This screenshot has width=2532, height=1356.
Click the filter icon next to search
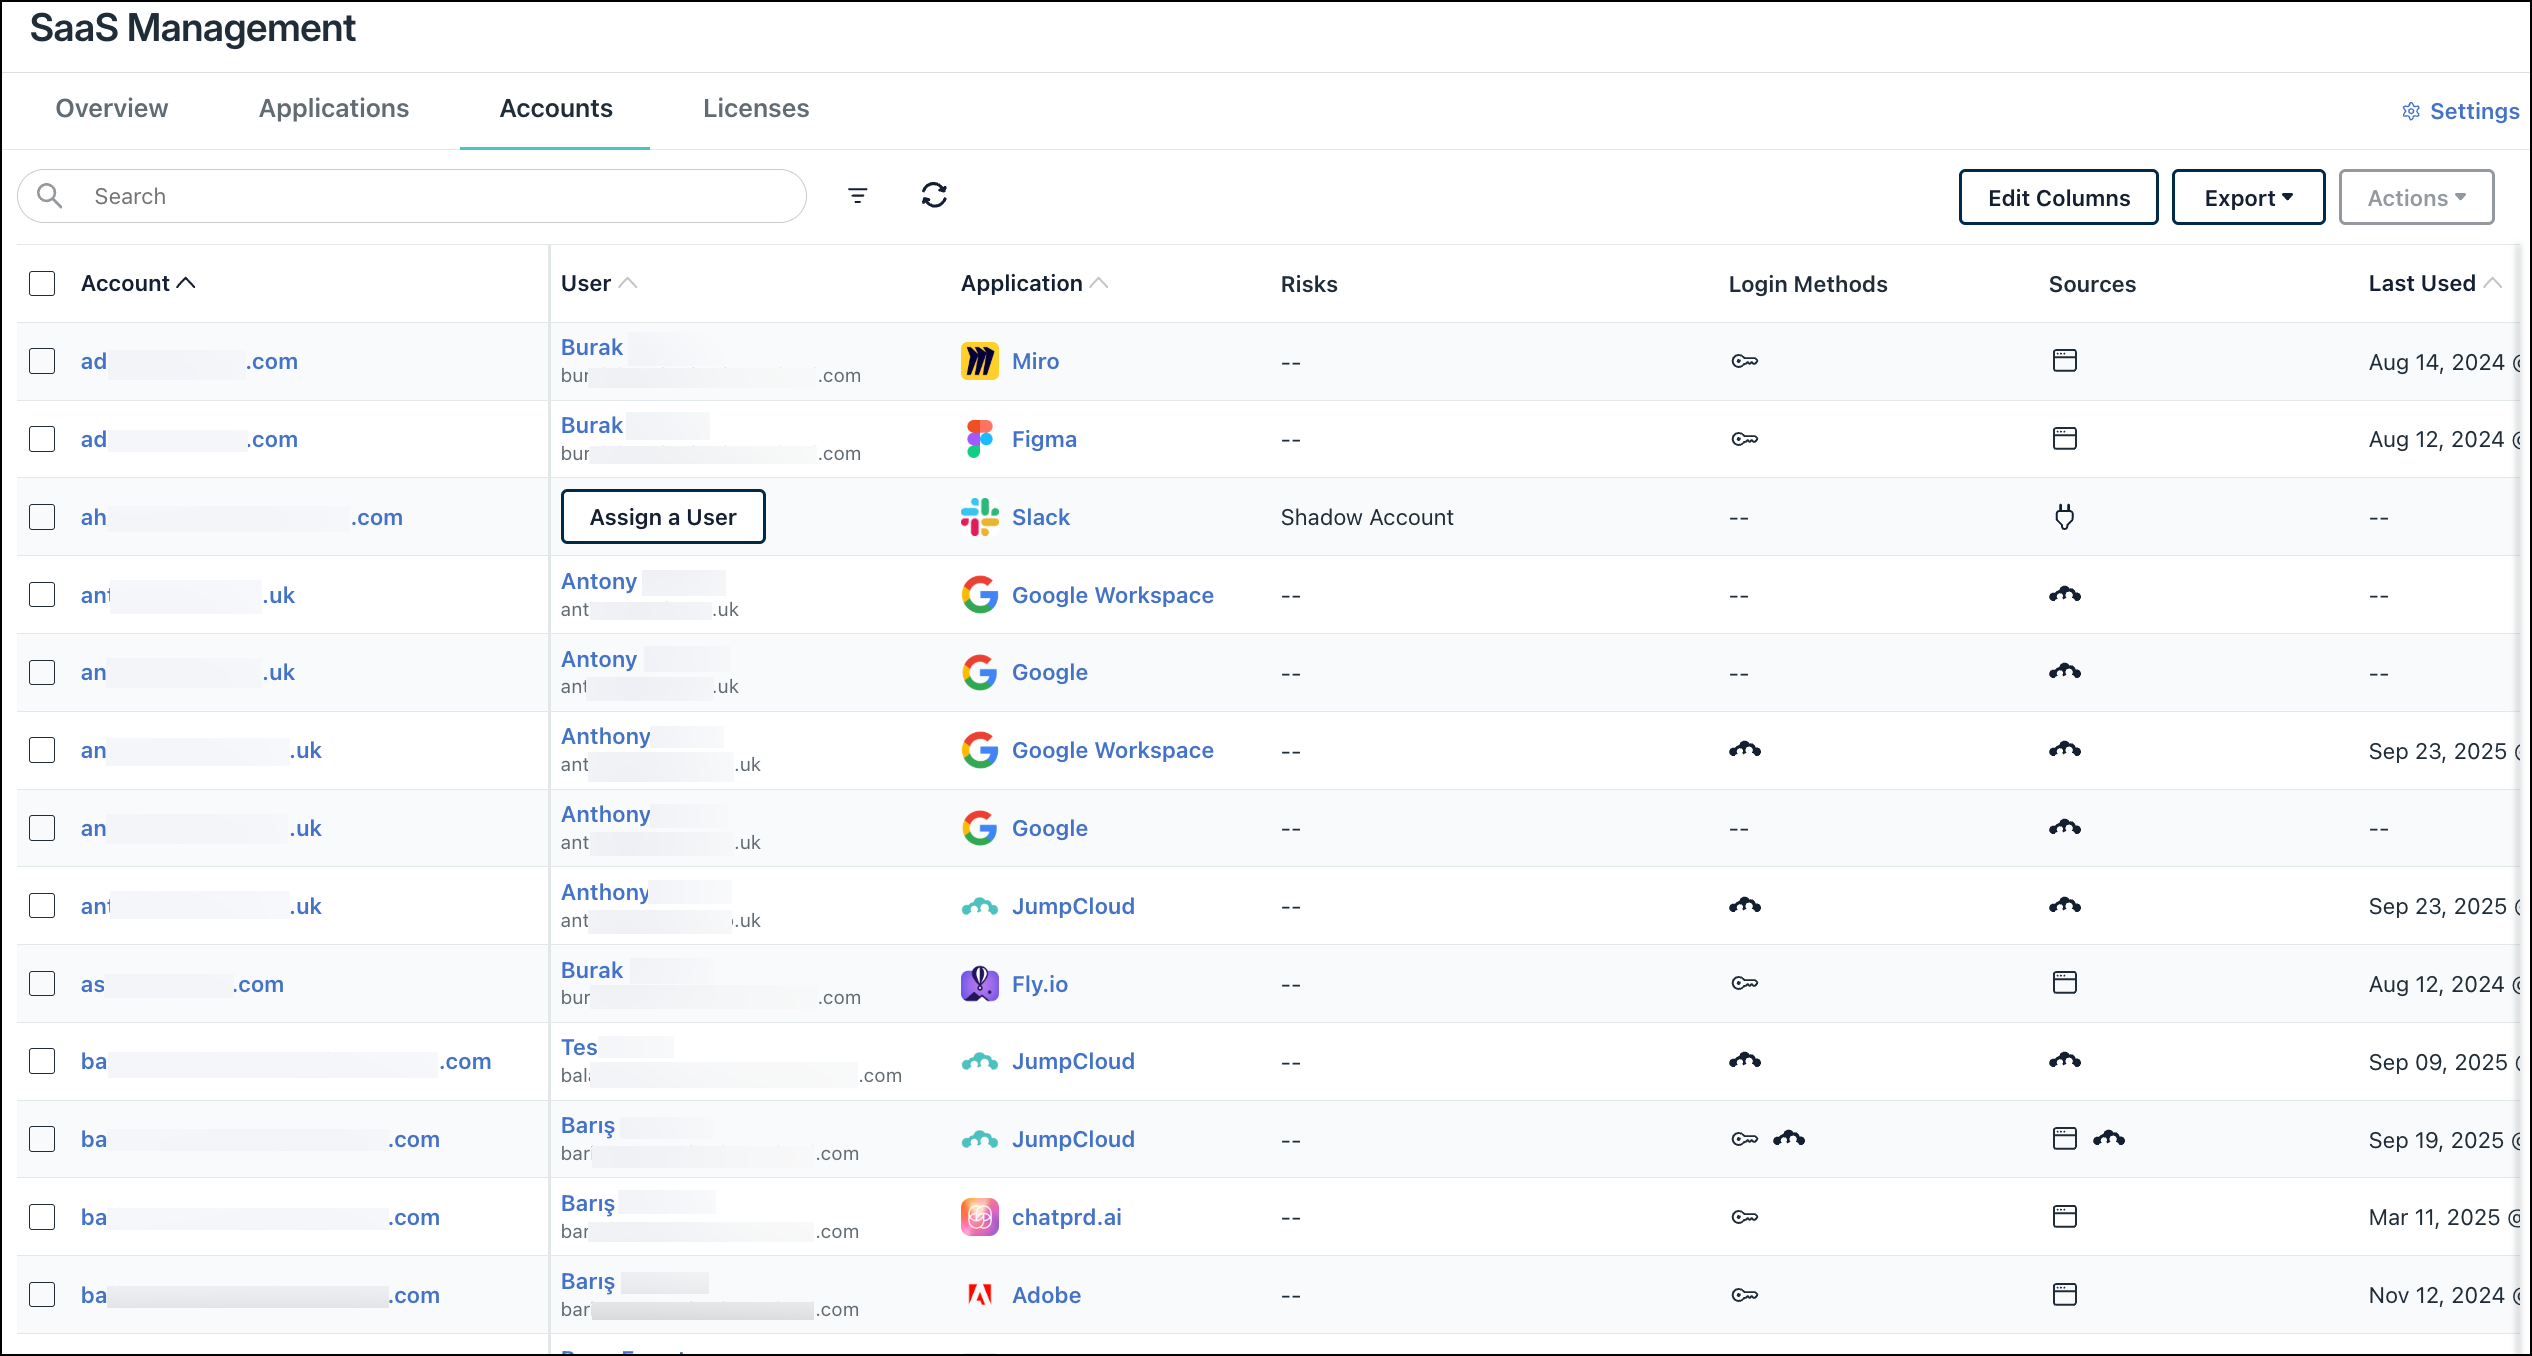(x=857, y=196)
